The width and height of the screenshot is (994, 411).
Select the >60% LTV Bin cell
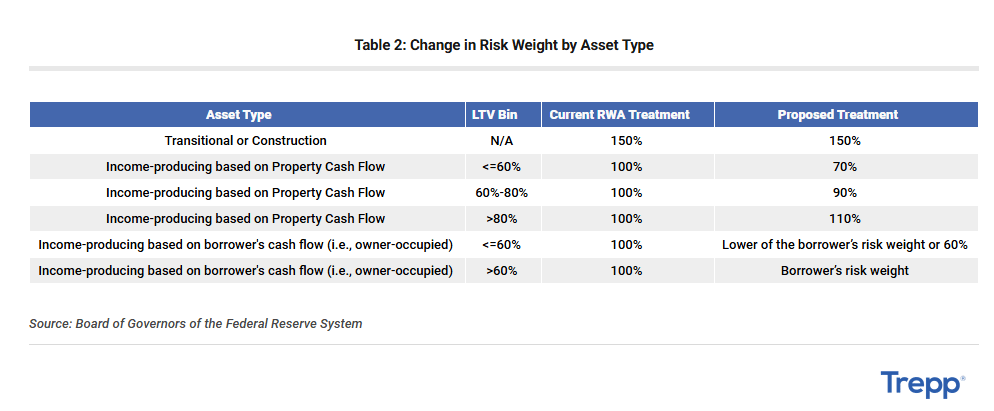point(503,271)
